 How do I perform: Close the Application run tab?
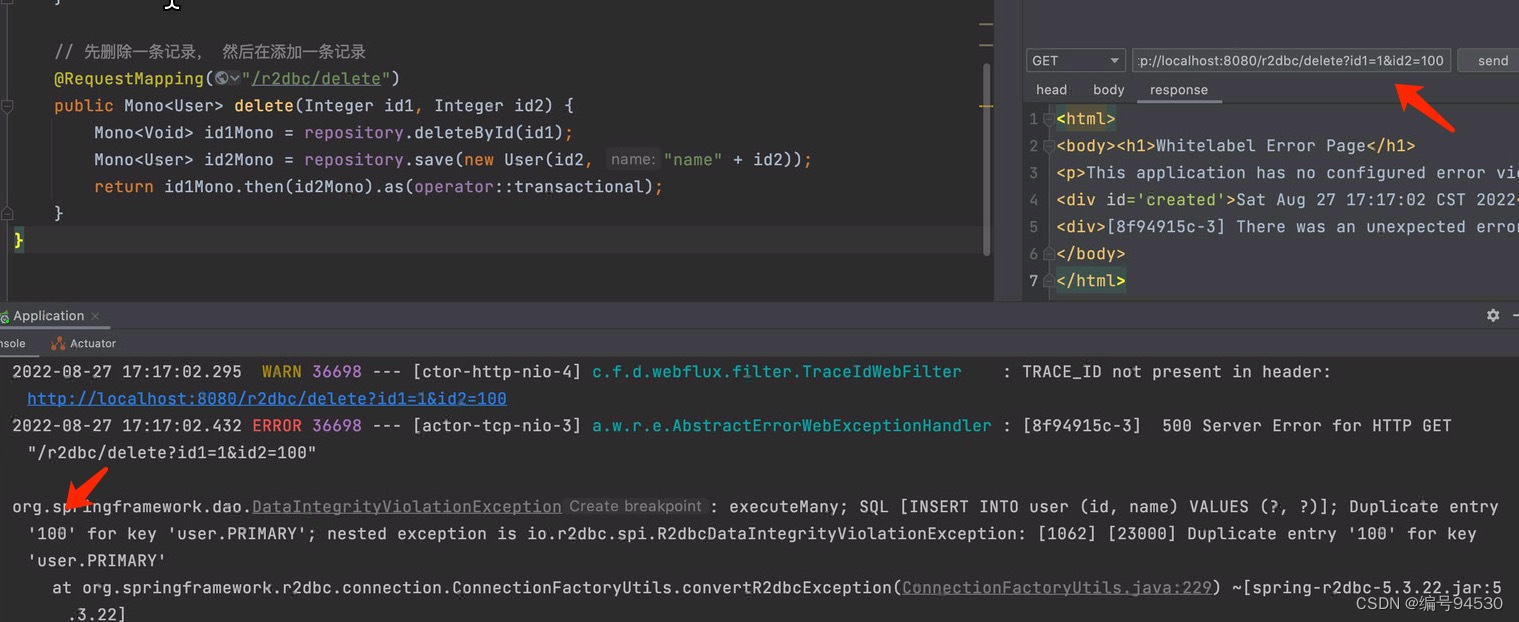(x=96, y=317)
